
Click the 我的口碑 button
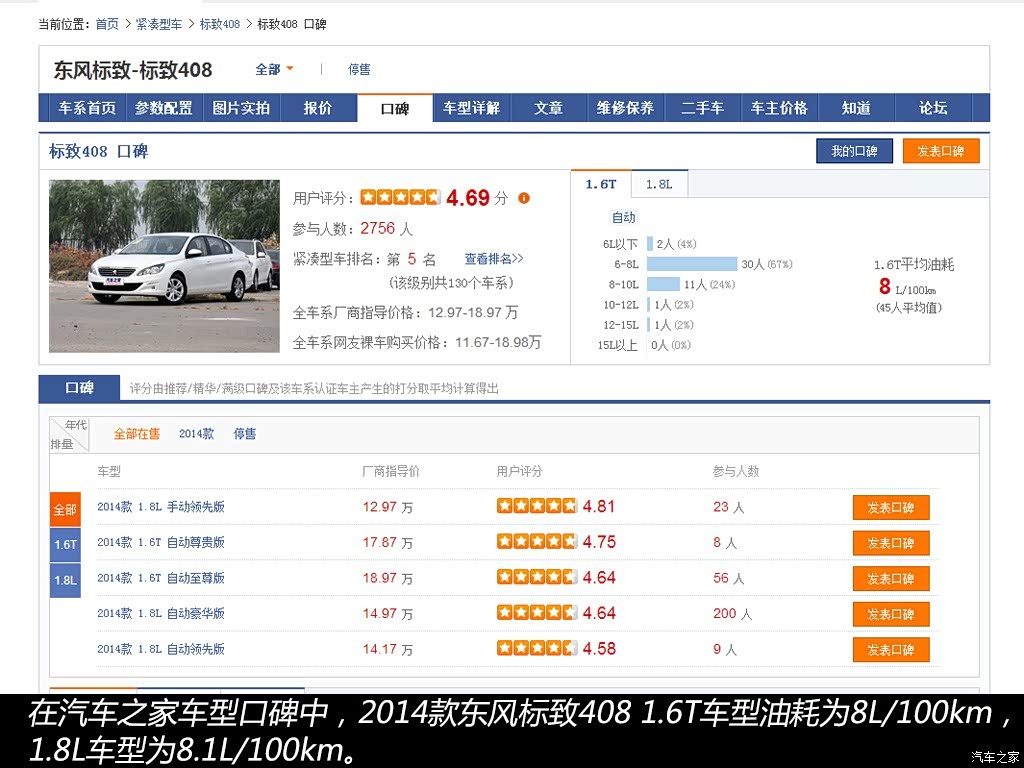(854, 152)
